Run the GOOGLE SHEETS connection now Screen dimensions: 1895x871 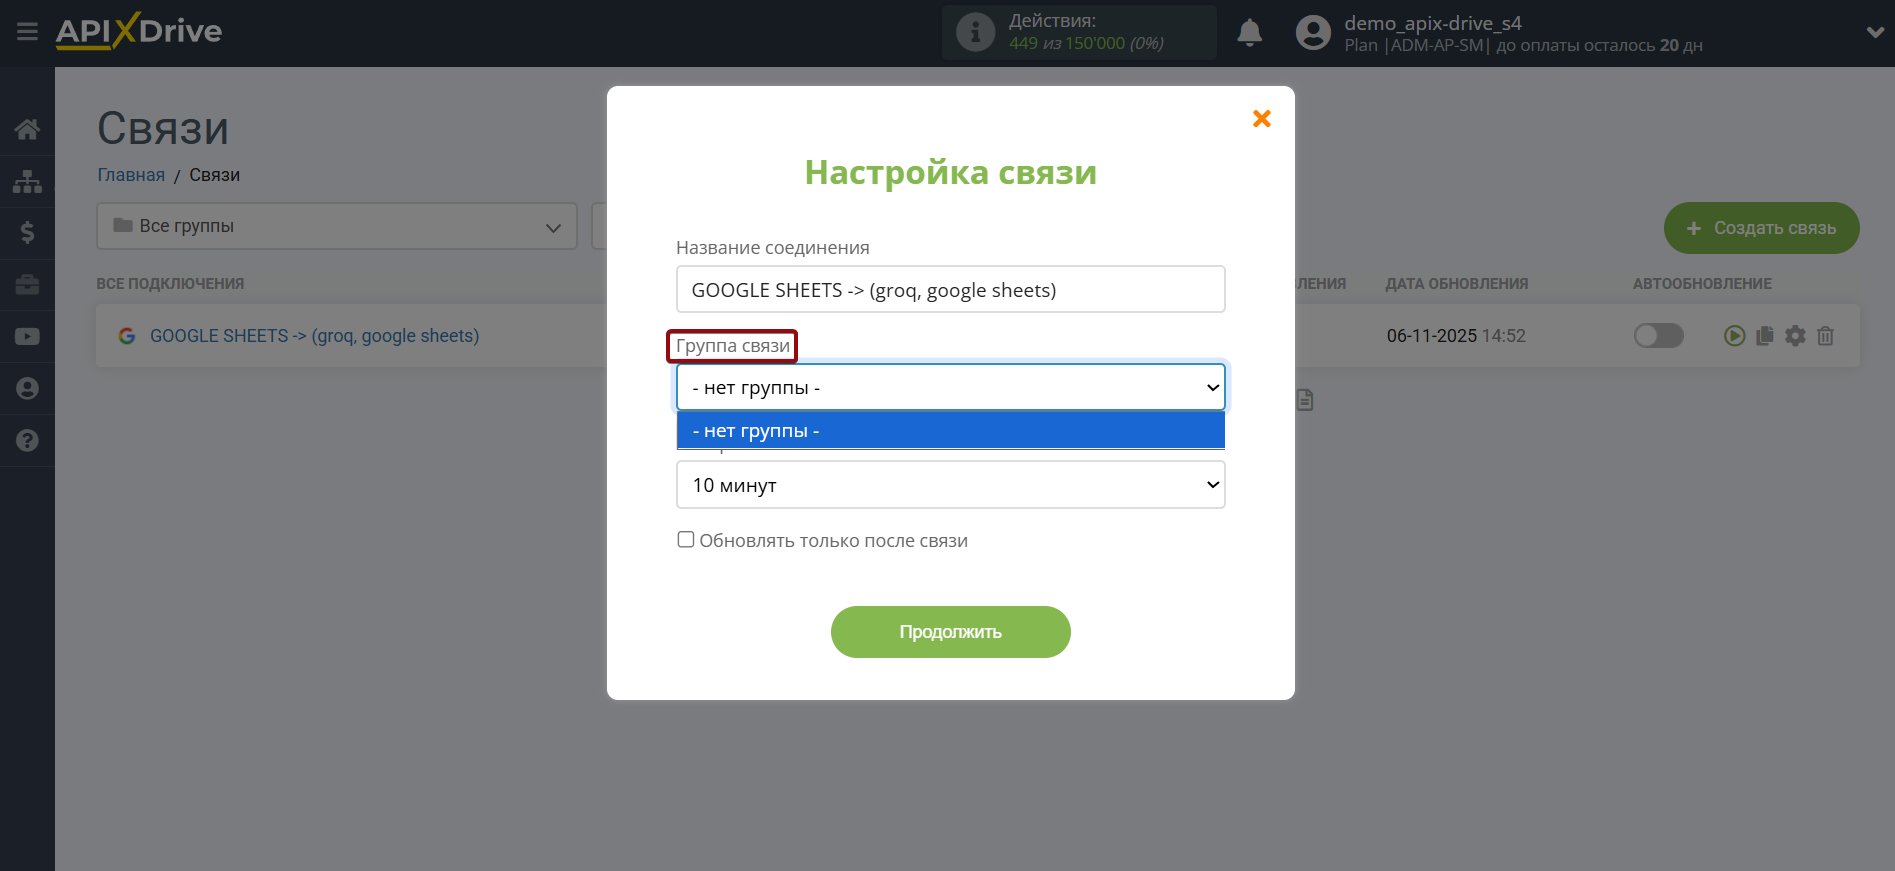tap(1734, 336)
